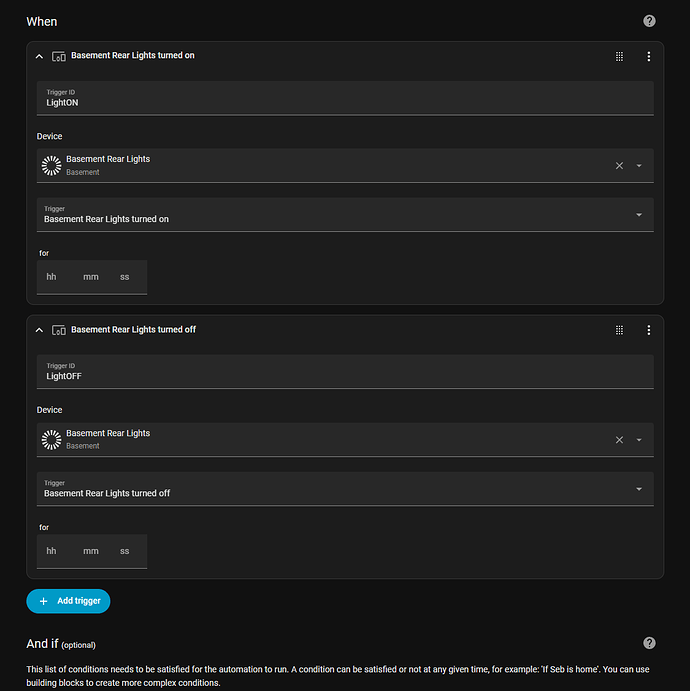Click help icon next to When heading
This screenshot has width=690, height=691.
(650, 21)
